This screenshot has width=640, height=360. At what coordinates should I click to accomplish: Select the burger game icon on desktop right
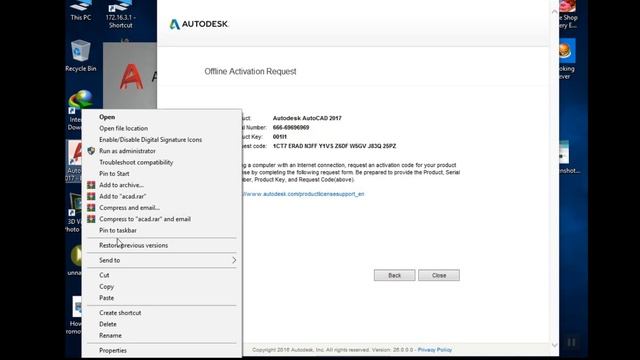pyautogui.click(x=567, y=51)
